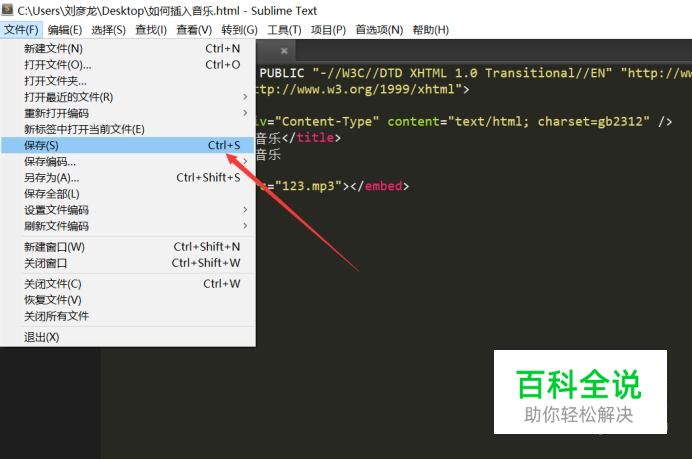The image size is (692, 459).
Task: Open the 项目(P) menu
Action: [328, 30]
